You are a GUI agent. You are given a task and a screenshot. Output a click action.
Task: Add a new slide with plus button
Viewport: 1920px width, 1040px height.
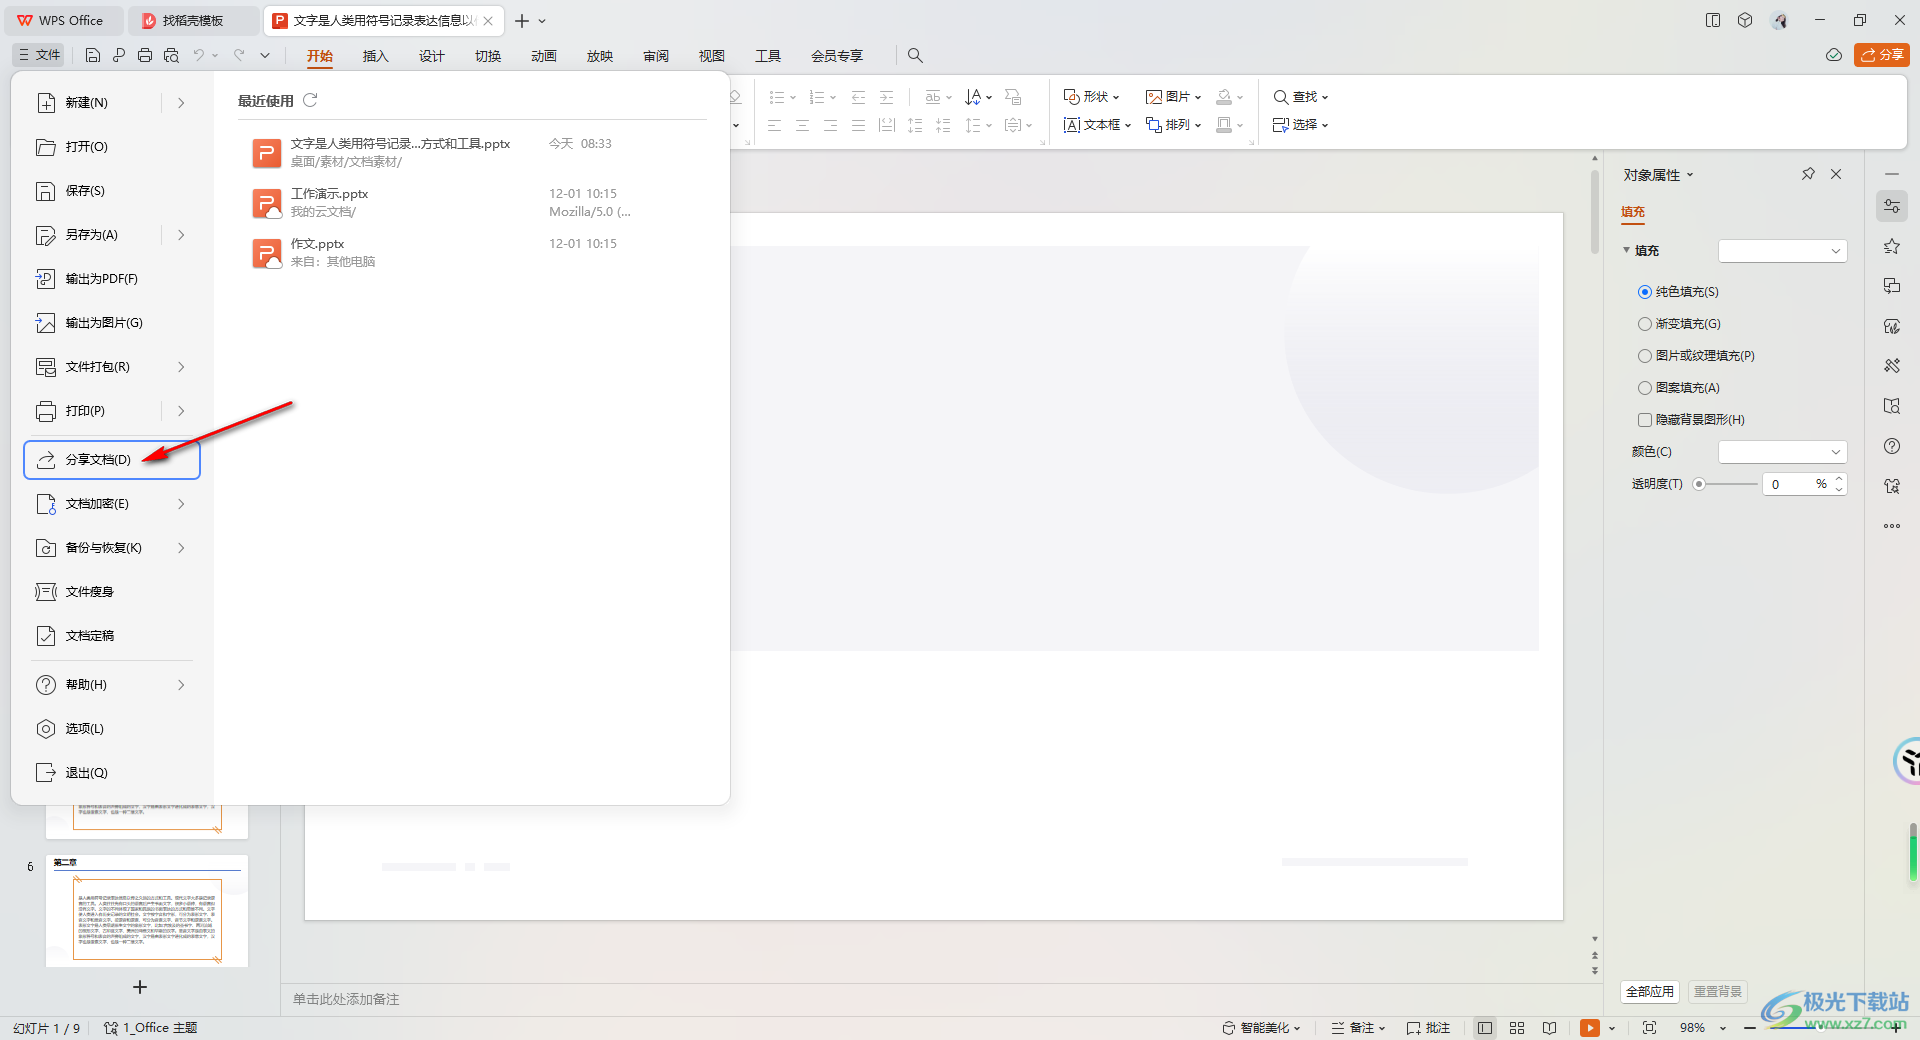[x=140, y=987]
